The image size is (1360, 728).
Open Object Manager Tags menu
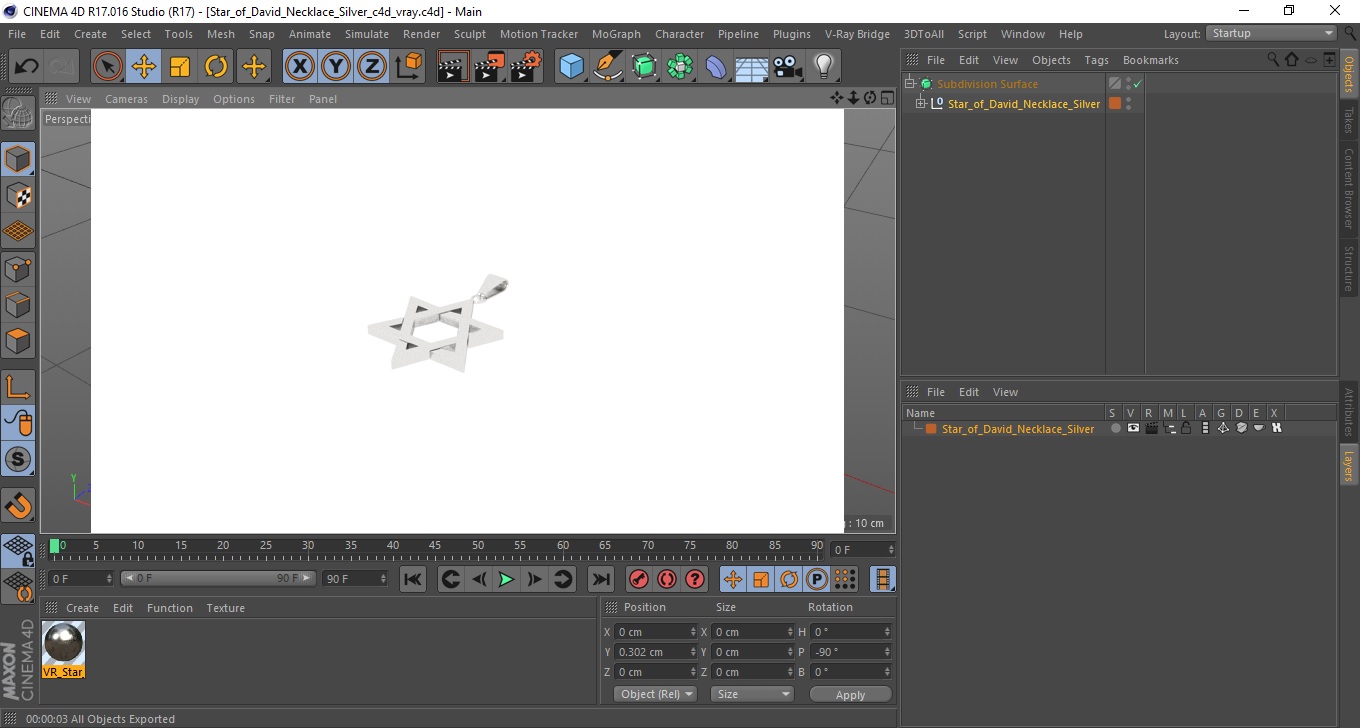pyautogui.click(x=1096, y=60)
